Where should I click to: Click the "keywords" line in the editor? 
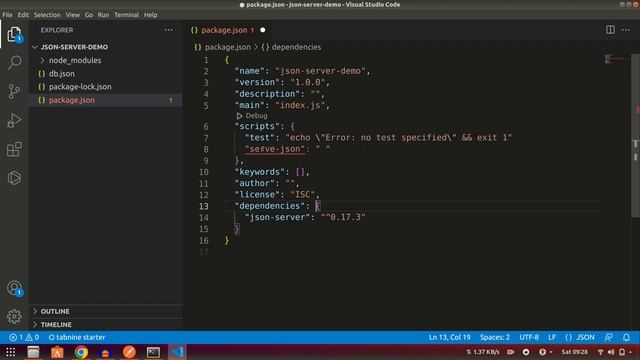272,172
